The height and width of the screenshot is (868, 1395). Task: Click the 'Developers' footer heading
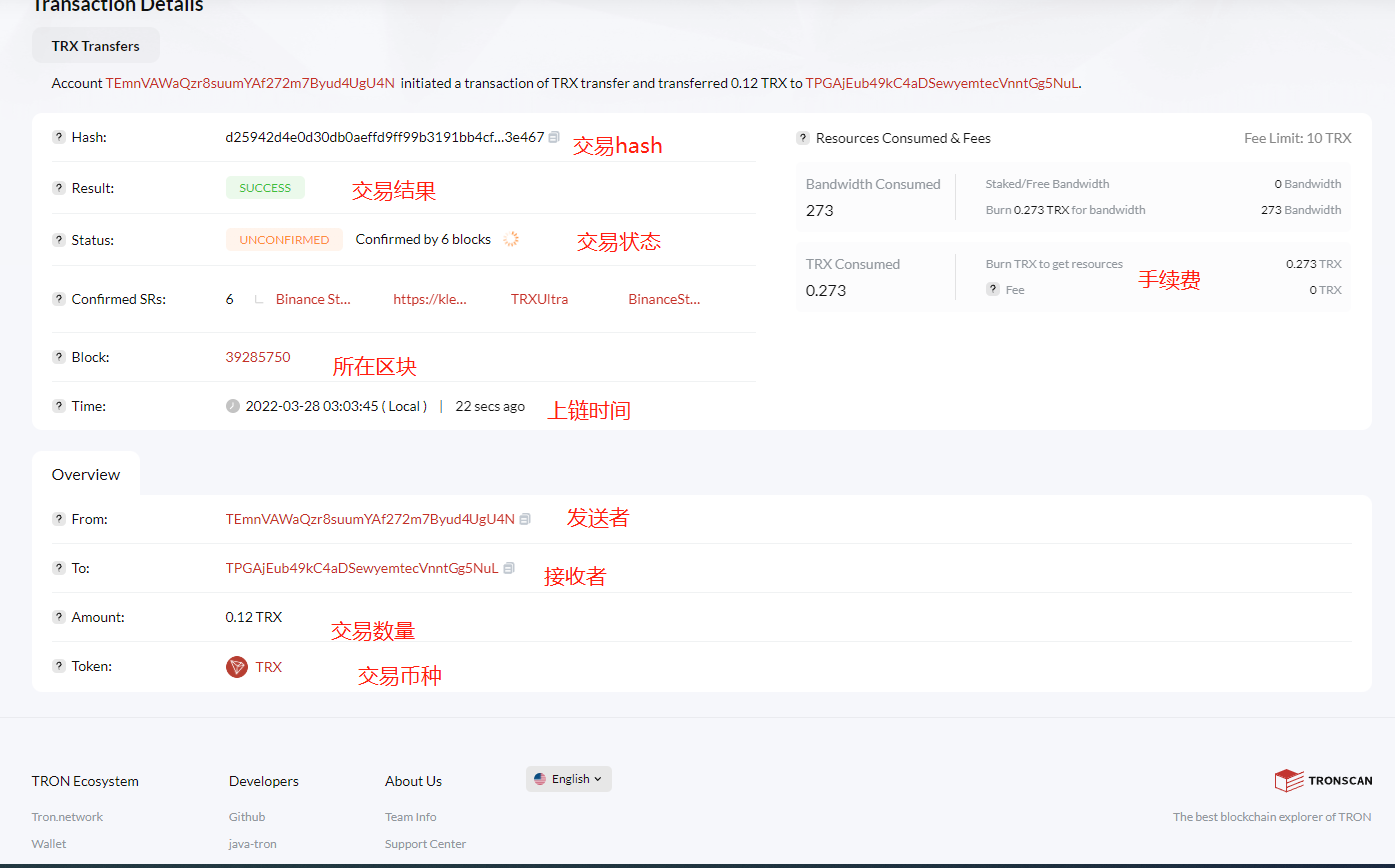[264, 781]
